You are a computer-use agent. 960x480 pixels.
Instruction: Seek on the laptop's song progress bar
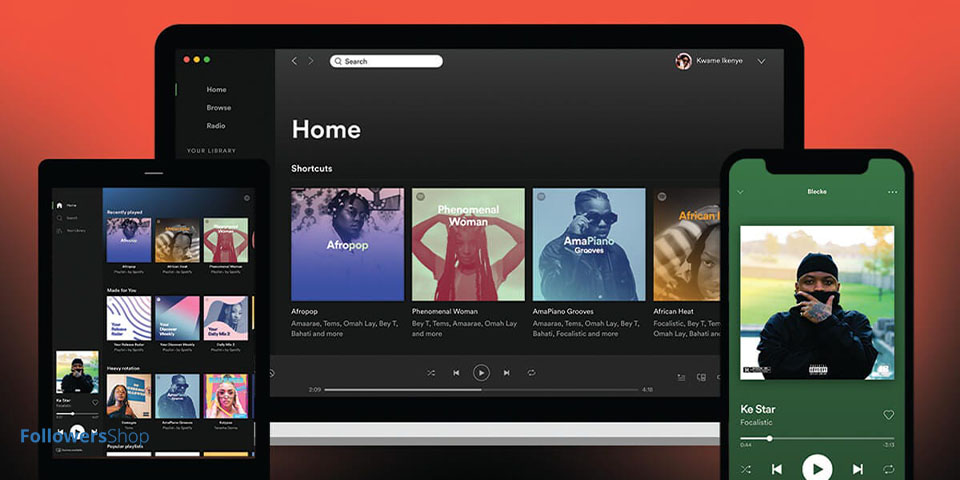coord(481,389)
